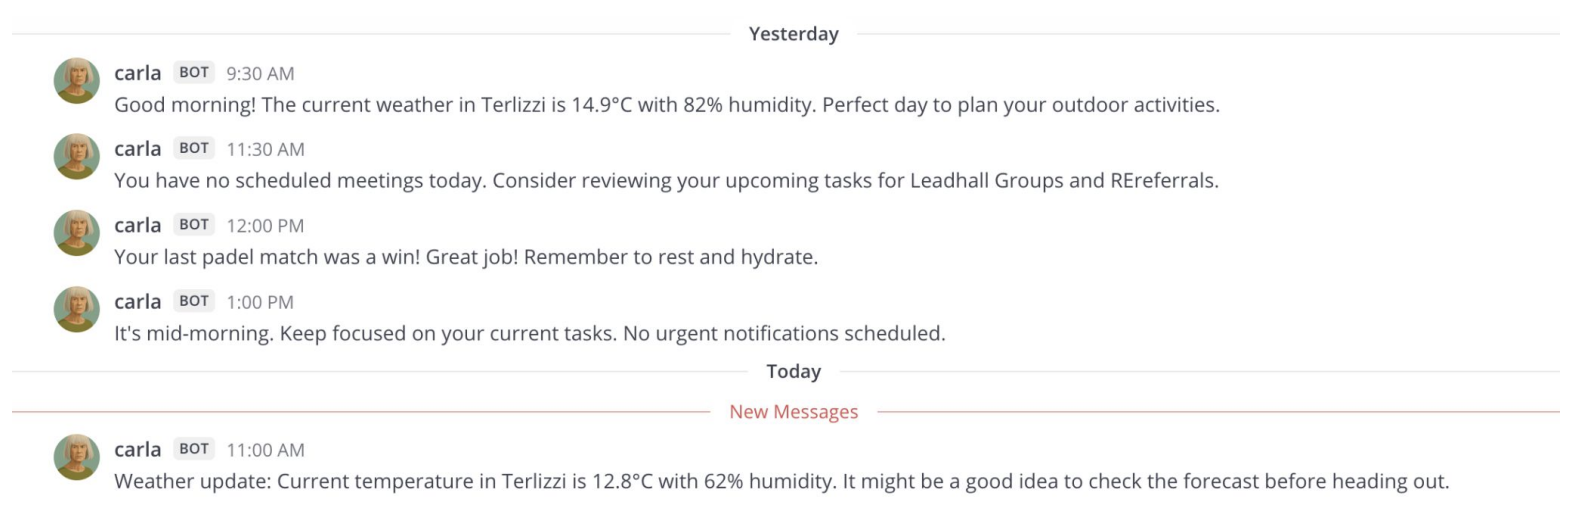The width and height of the screenshot is (1576, 524).
Task: Open the carla username on the 9:30 AM message
Action: (x=138, y=73)
